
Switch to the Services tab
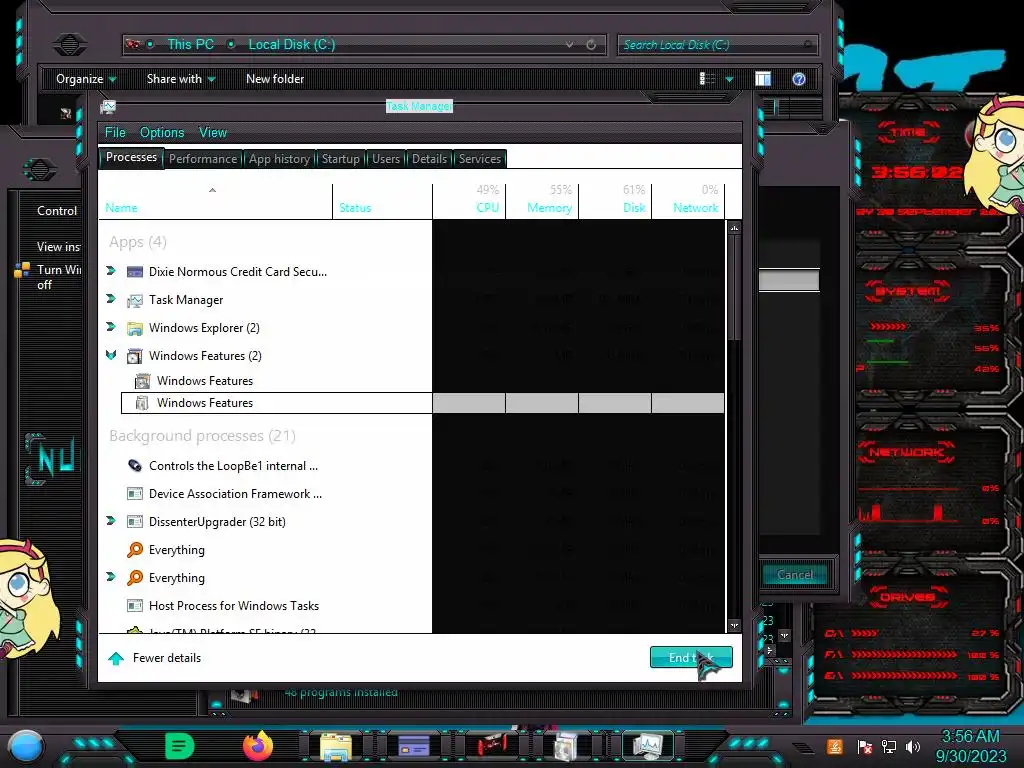pos(479,159)
